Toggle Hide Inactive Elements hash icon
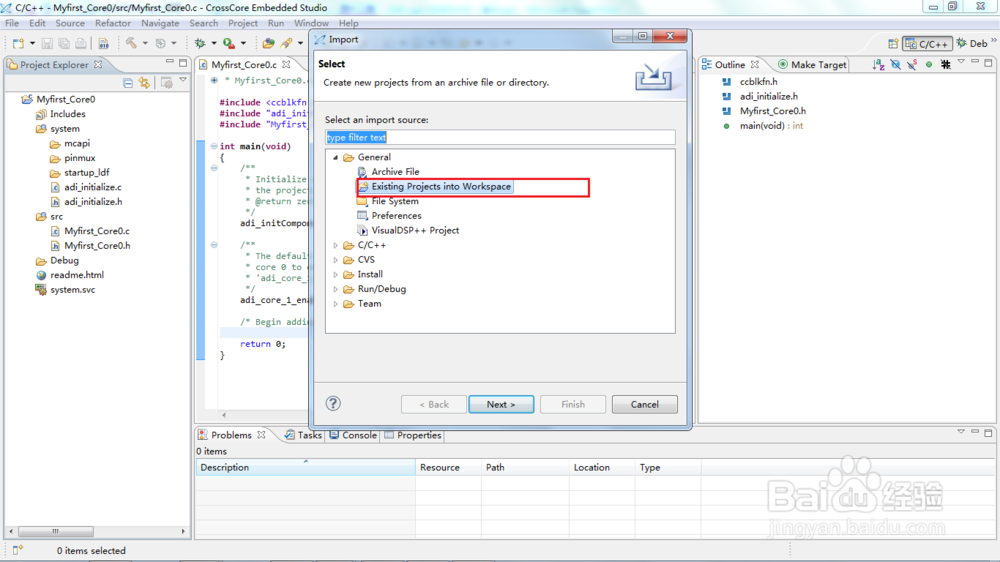Image resolution: width=1000 pixels, height=562 pixels. (x=946, y=64)
